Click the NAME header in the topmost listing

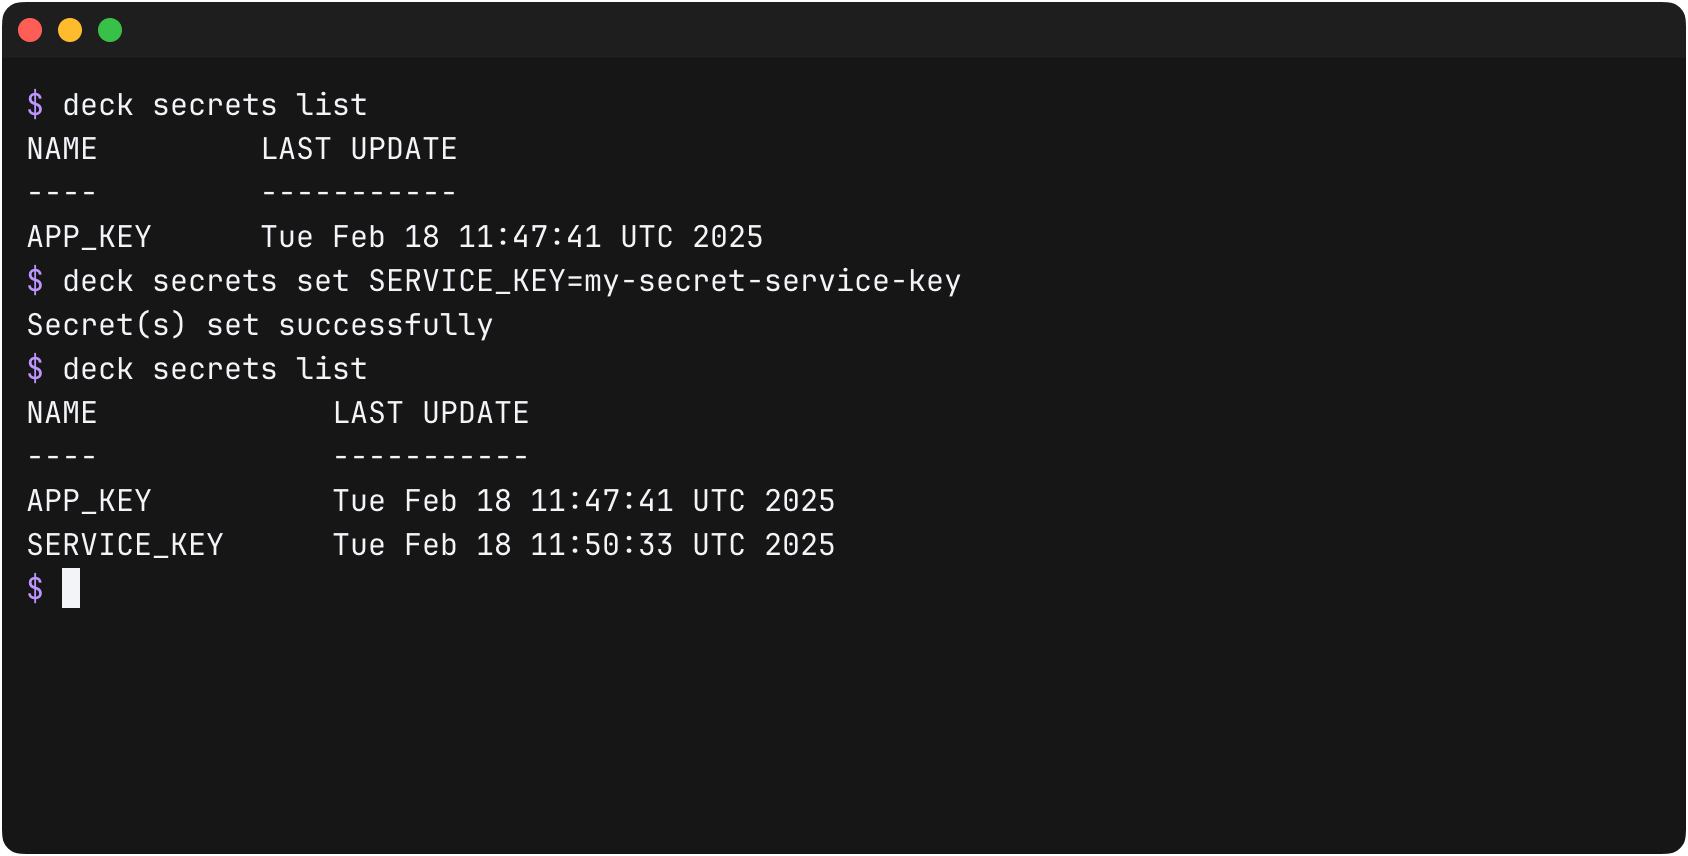[x=62, y=149]
